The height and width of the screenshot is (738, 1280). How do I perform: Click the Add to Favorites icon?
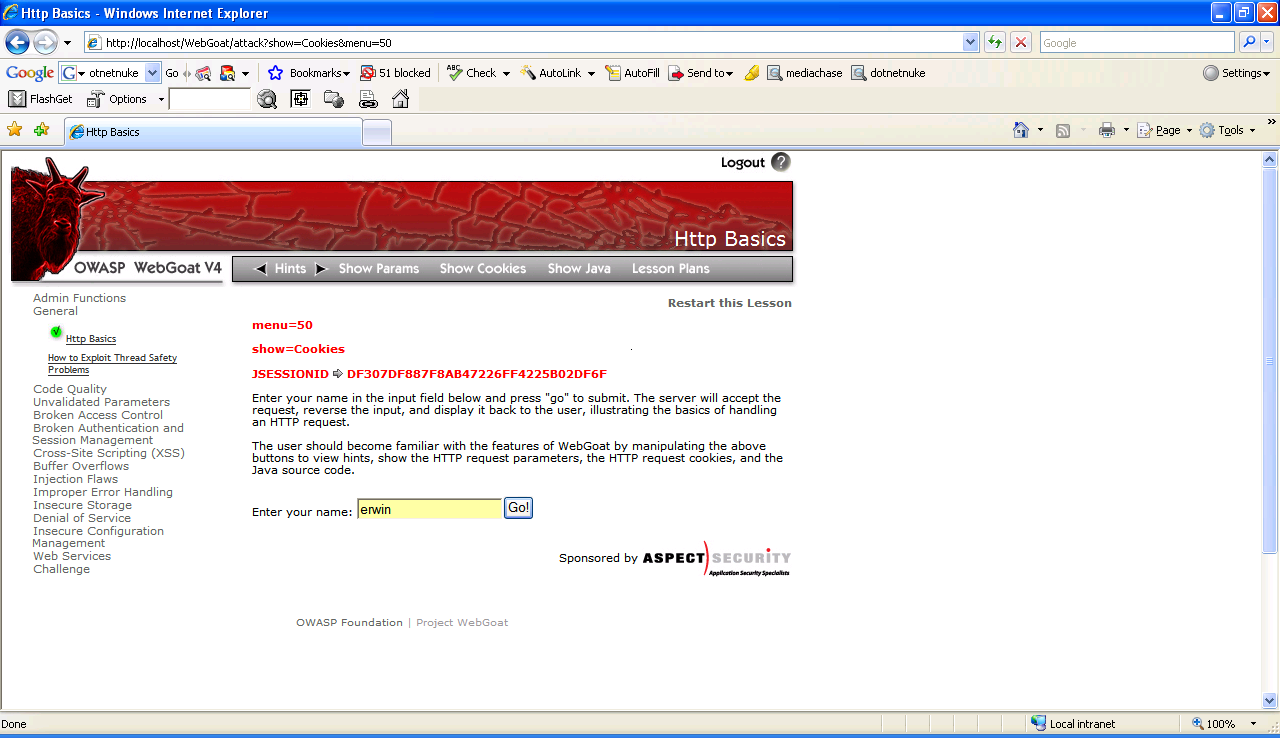(x=41, y=130)
